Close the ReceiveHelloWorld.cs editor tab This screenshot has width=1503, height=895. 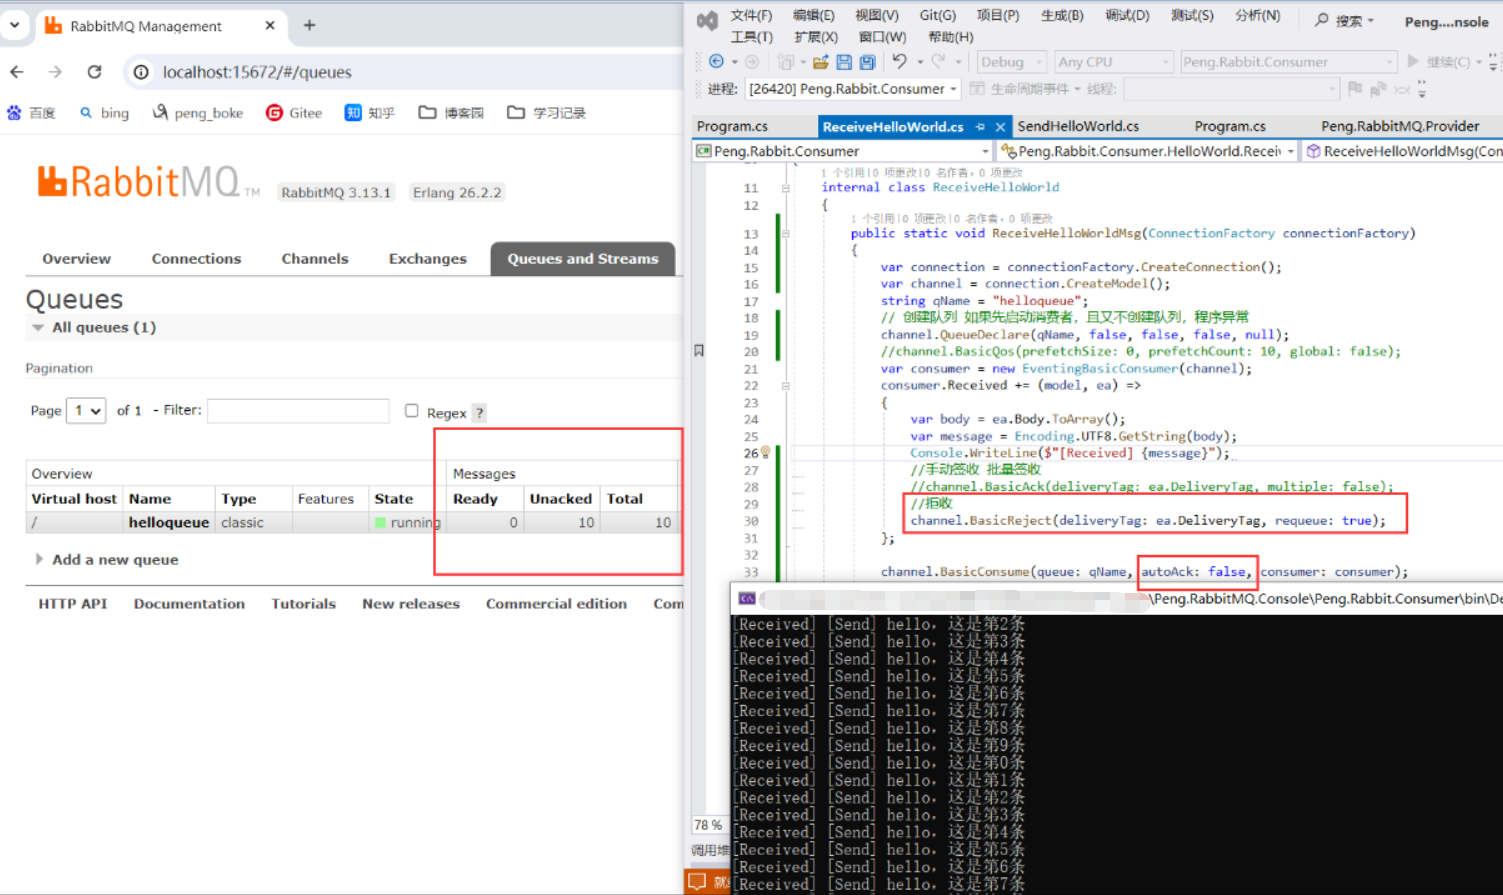pos(1000,127)
